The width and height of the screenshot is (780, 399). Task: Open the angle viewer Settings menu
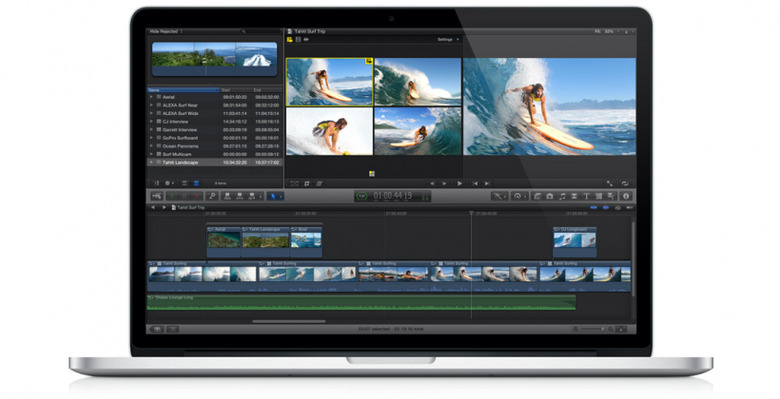click(447, 40)
